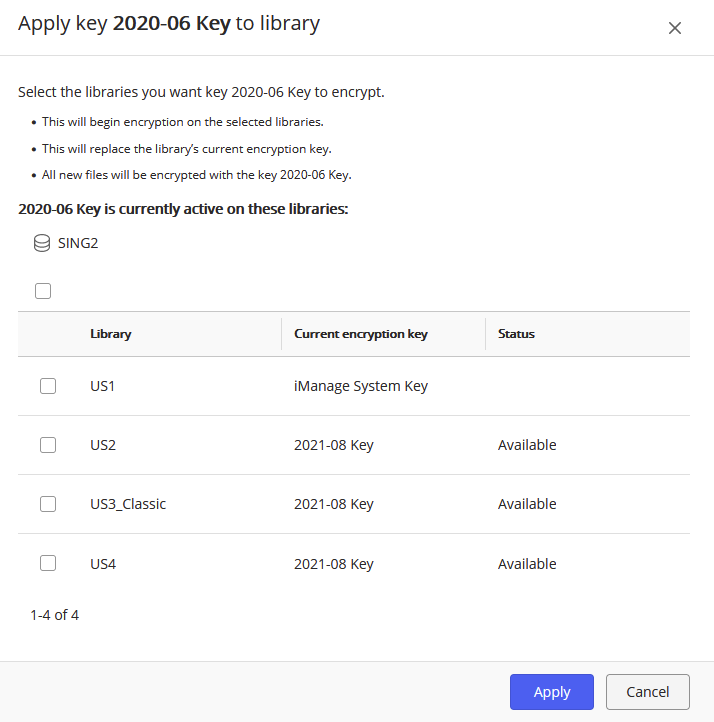Cancel applying the encryption key
The width and height of the screenshot is (714, 722).
[647, 692]
